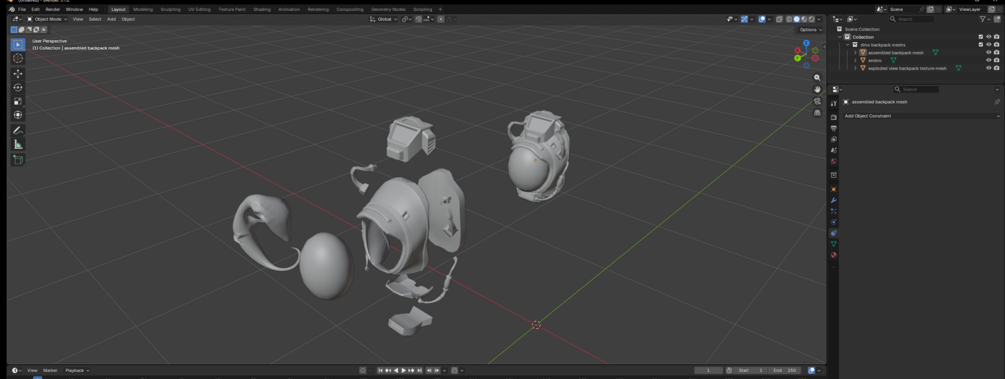Click the play animation button
Viewport: 1005px width, 379px height.
[403, 371]
